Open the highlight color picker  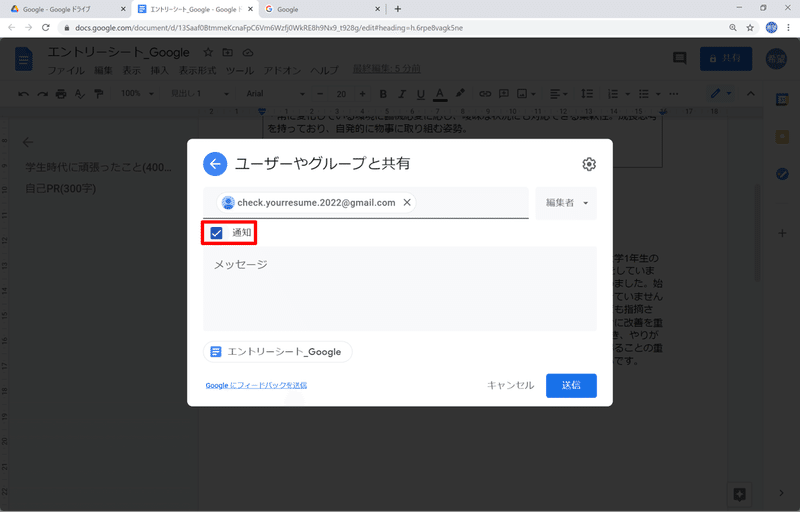(x=460, y=93)
